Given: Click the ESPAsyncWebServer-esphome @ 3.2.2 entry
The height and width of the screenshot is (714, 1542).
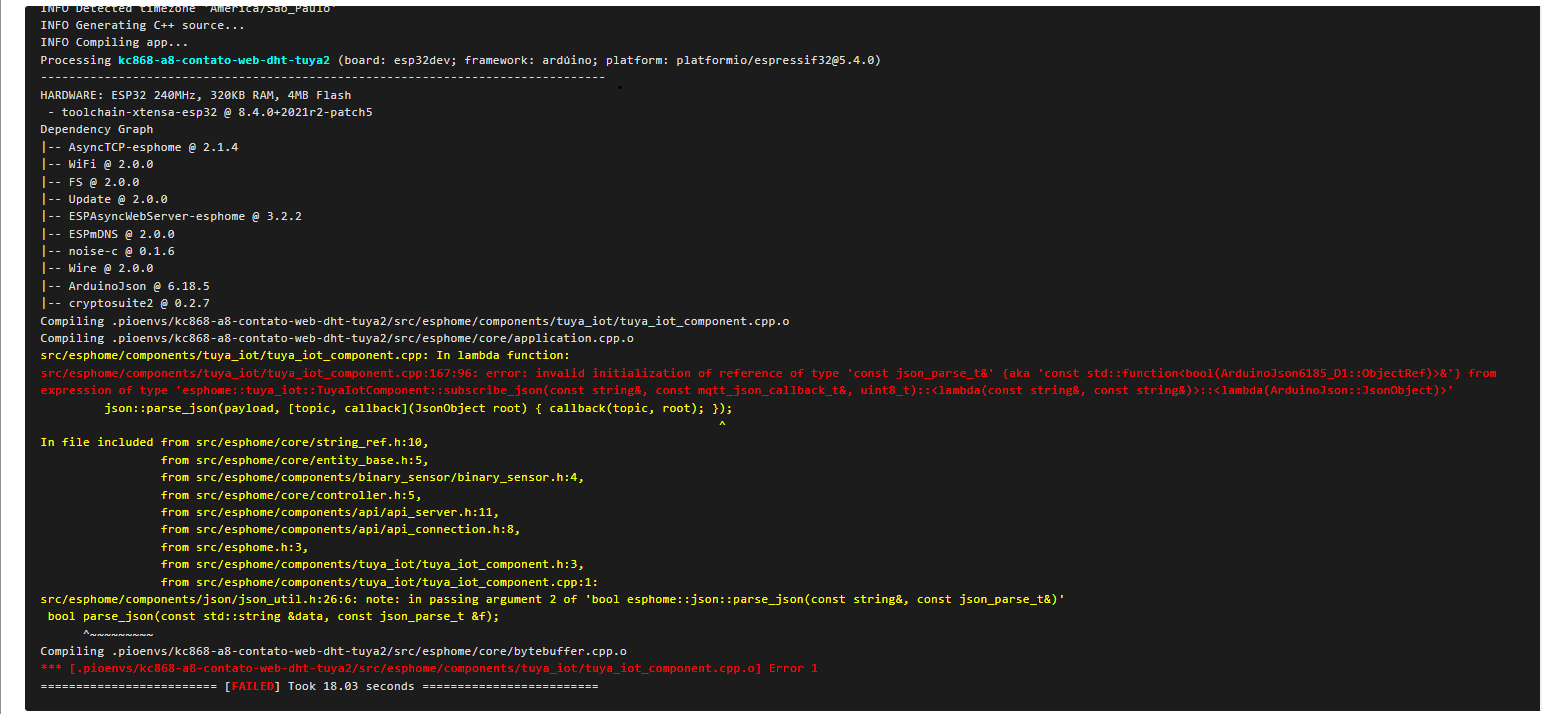Looking at the screenshot, I should pyautogui.click(x=171, y=216).
